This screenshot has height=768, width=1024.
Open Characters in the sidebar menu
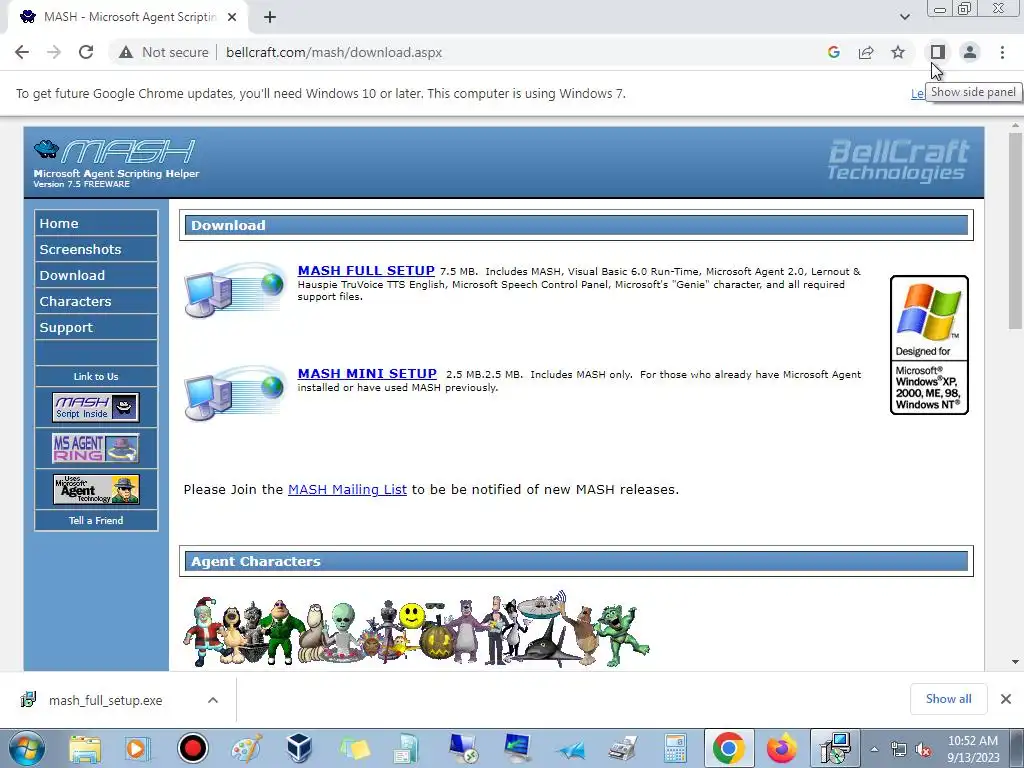(96, 302)
